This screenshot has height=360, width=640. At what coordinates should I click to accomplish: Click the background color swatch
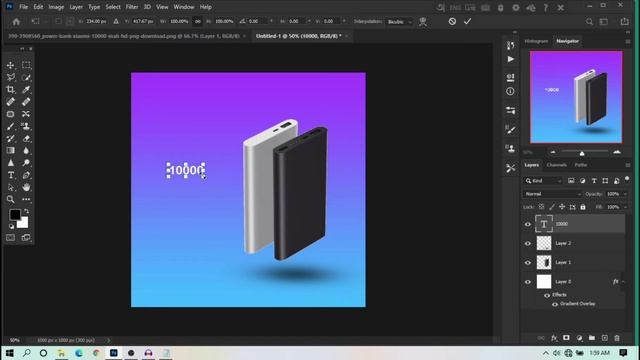tap(24, 223)
